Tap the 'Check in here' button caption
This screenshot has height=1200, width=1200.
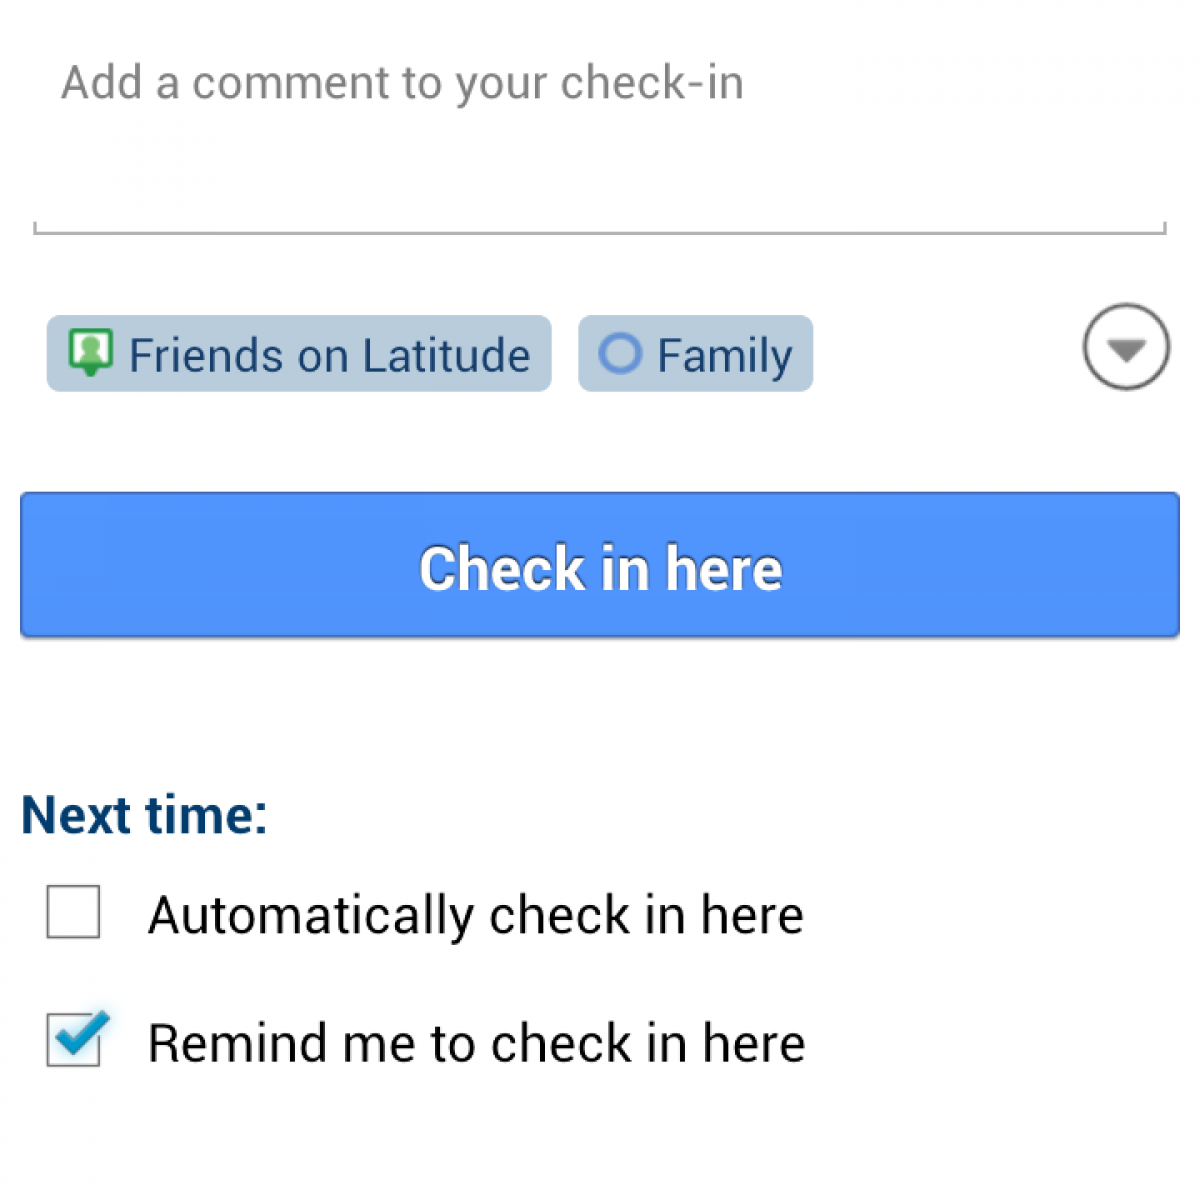600,568
